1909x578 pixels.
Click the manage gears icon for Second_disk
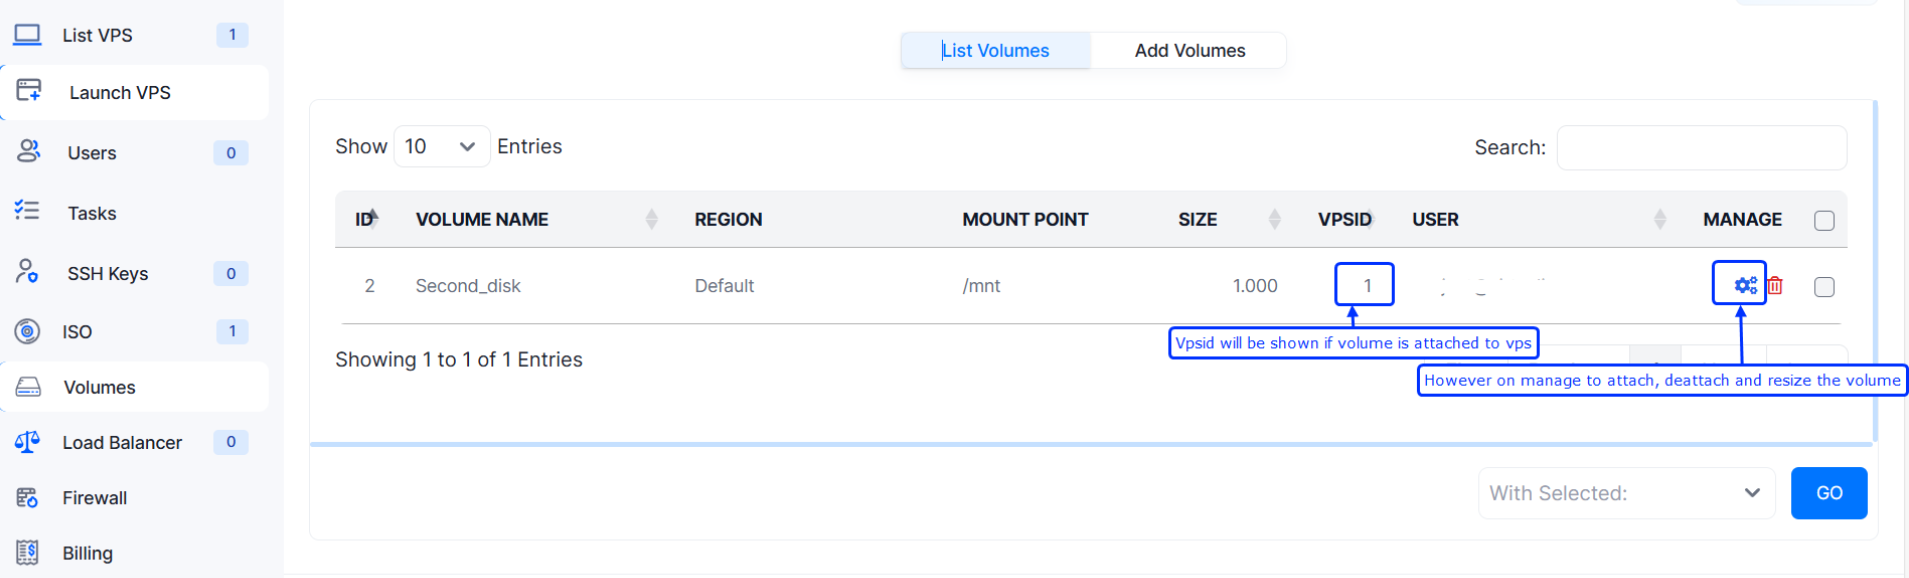pos(1745,286)
